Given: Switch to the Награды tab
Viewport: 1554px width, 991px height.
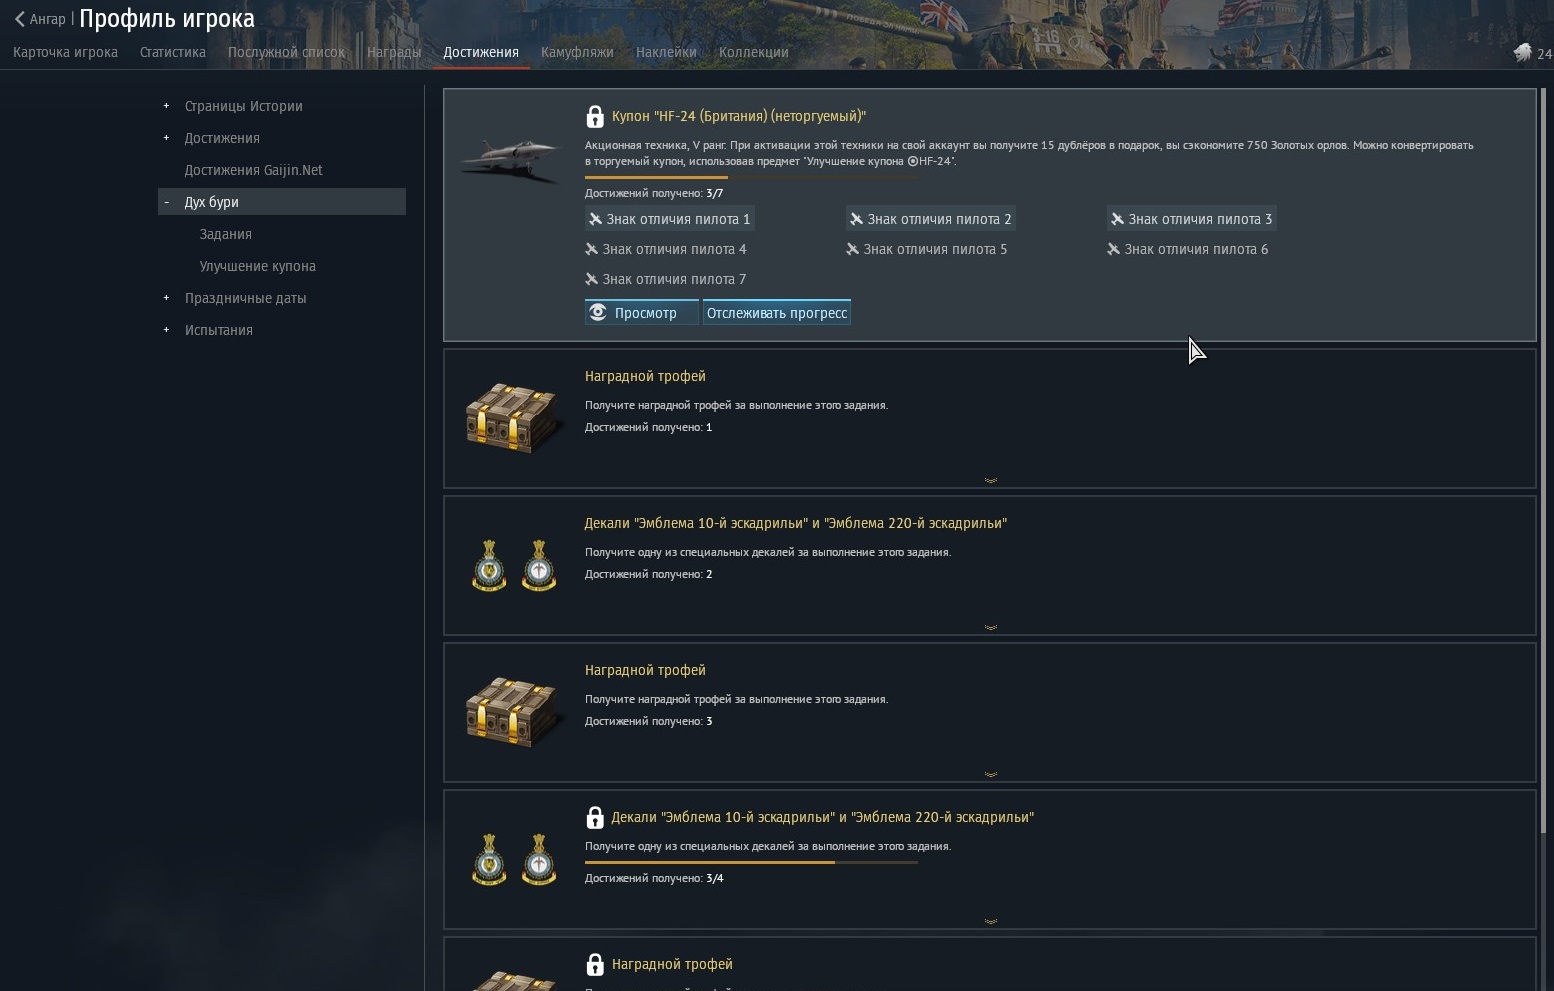Looking at the screenshot, I should pos(394,52).
